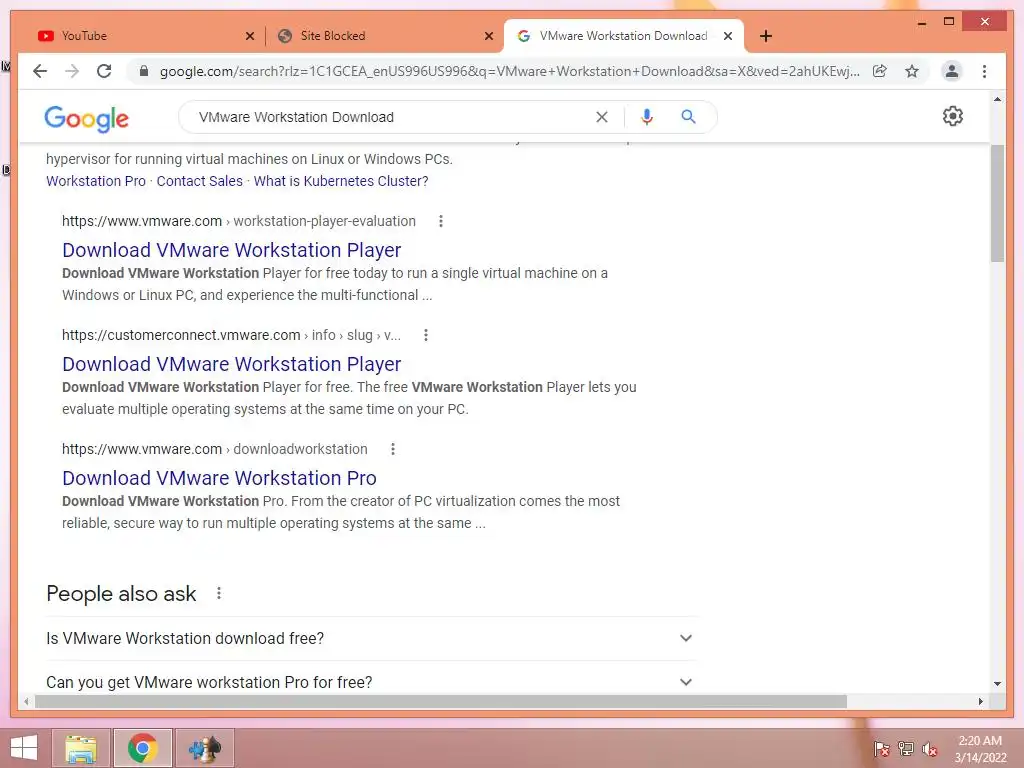The image size is (1024, 768).
Task: Start voice search with the microphone icon
Action: click(x=647, y=117)
